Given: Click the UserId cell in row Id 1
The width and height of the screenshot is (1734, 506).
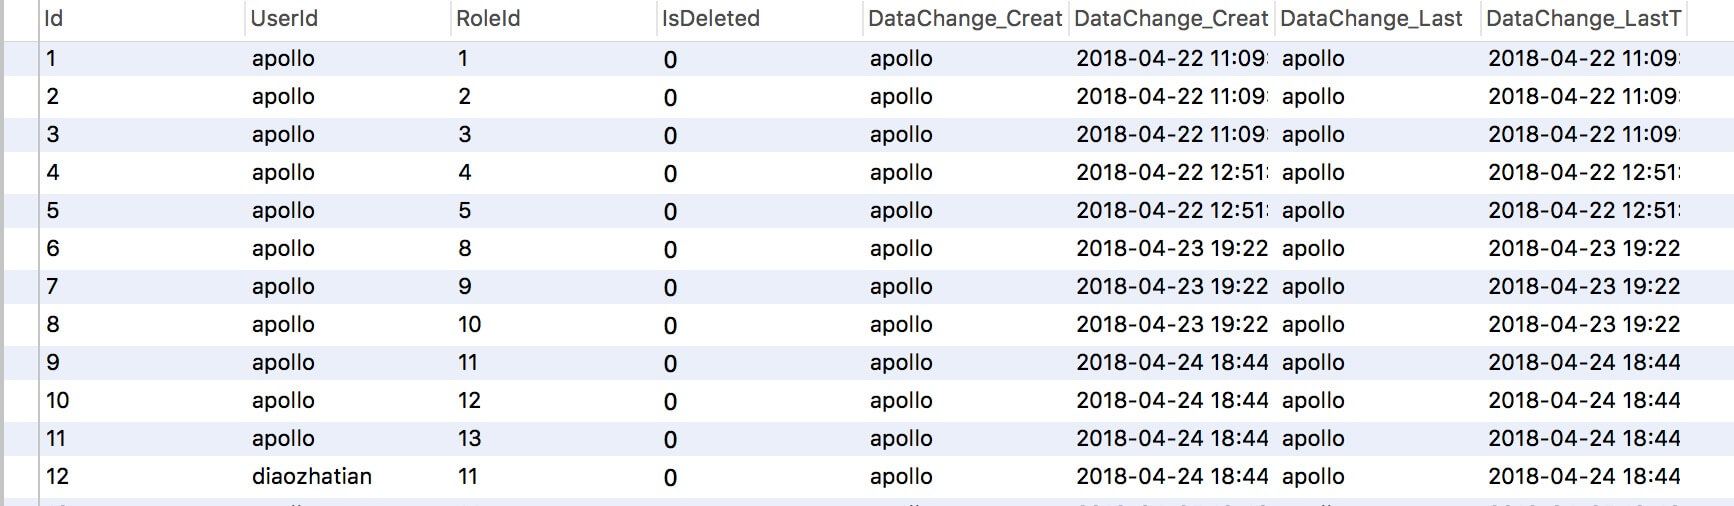Looking at the screenshot, I should pos(283,59).
